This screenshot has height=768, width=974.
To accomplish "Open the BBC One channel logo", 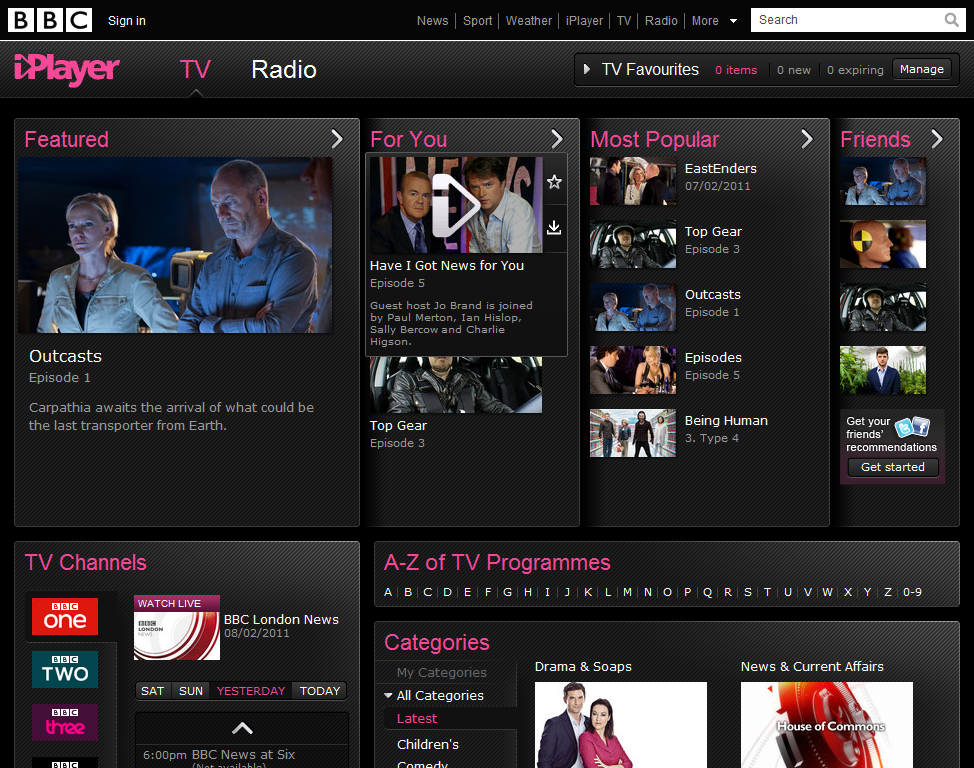I will [65, 616].
